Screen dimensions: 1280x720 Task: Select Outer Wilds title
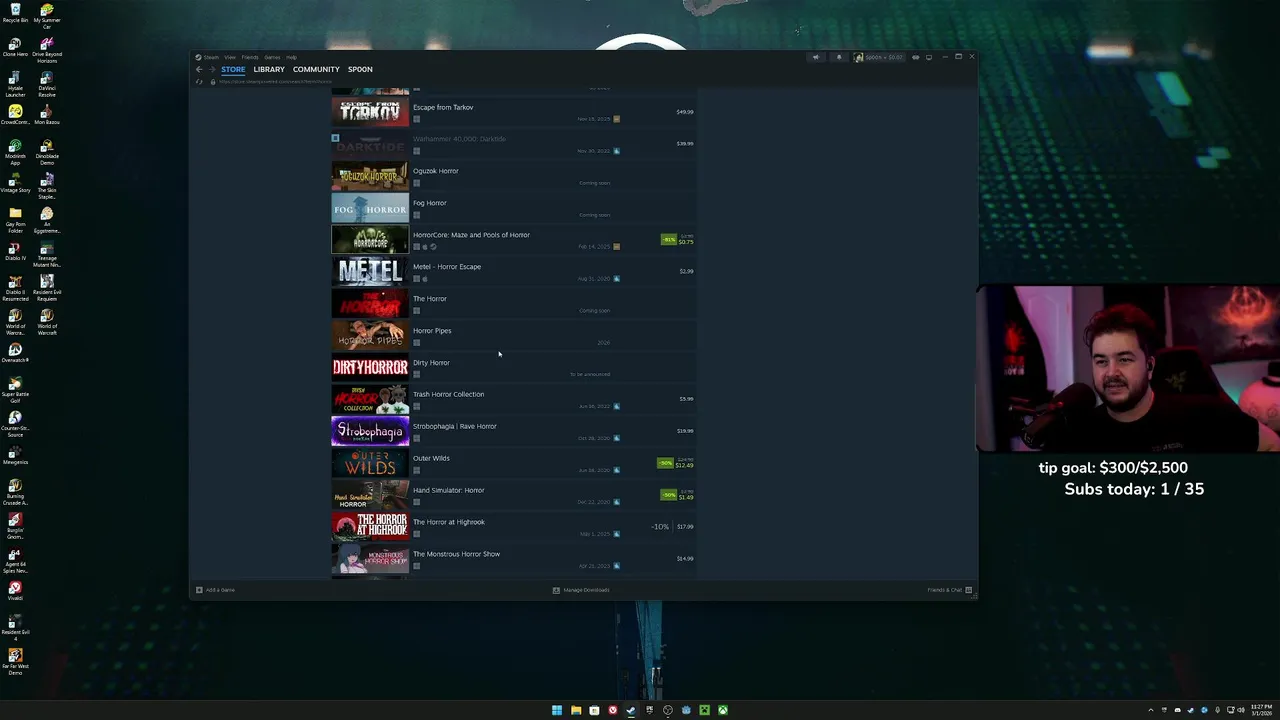pos(431,459)
